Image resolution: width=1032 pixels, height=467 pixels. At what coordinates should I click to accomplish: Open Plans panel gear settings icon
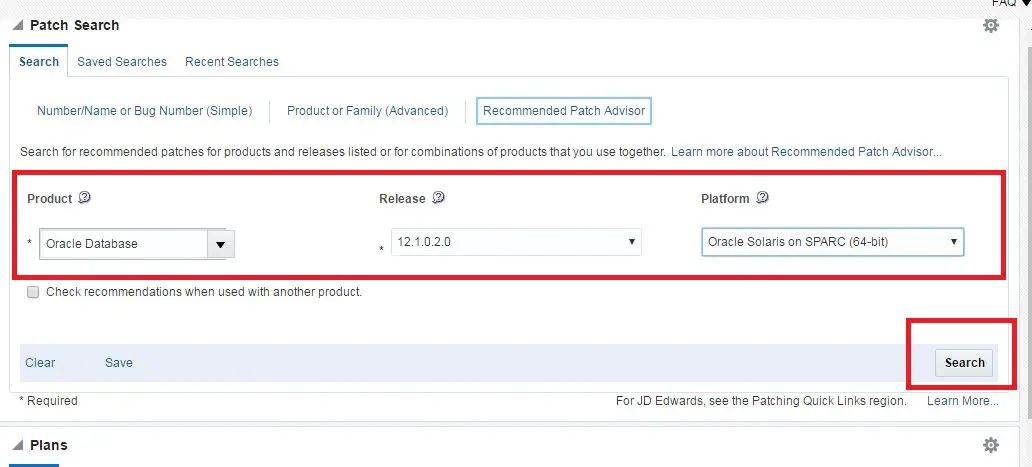991,445
